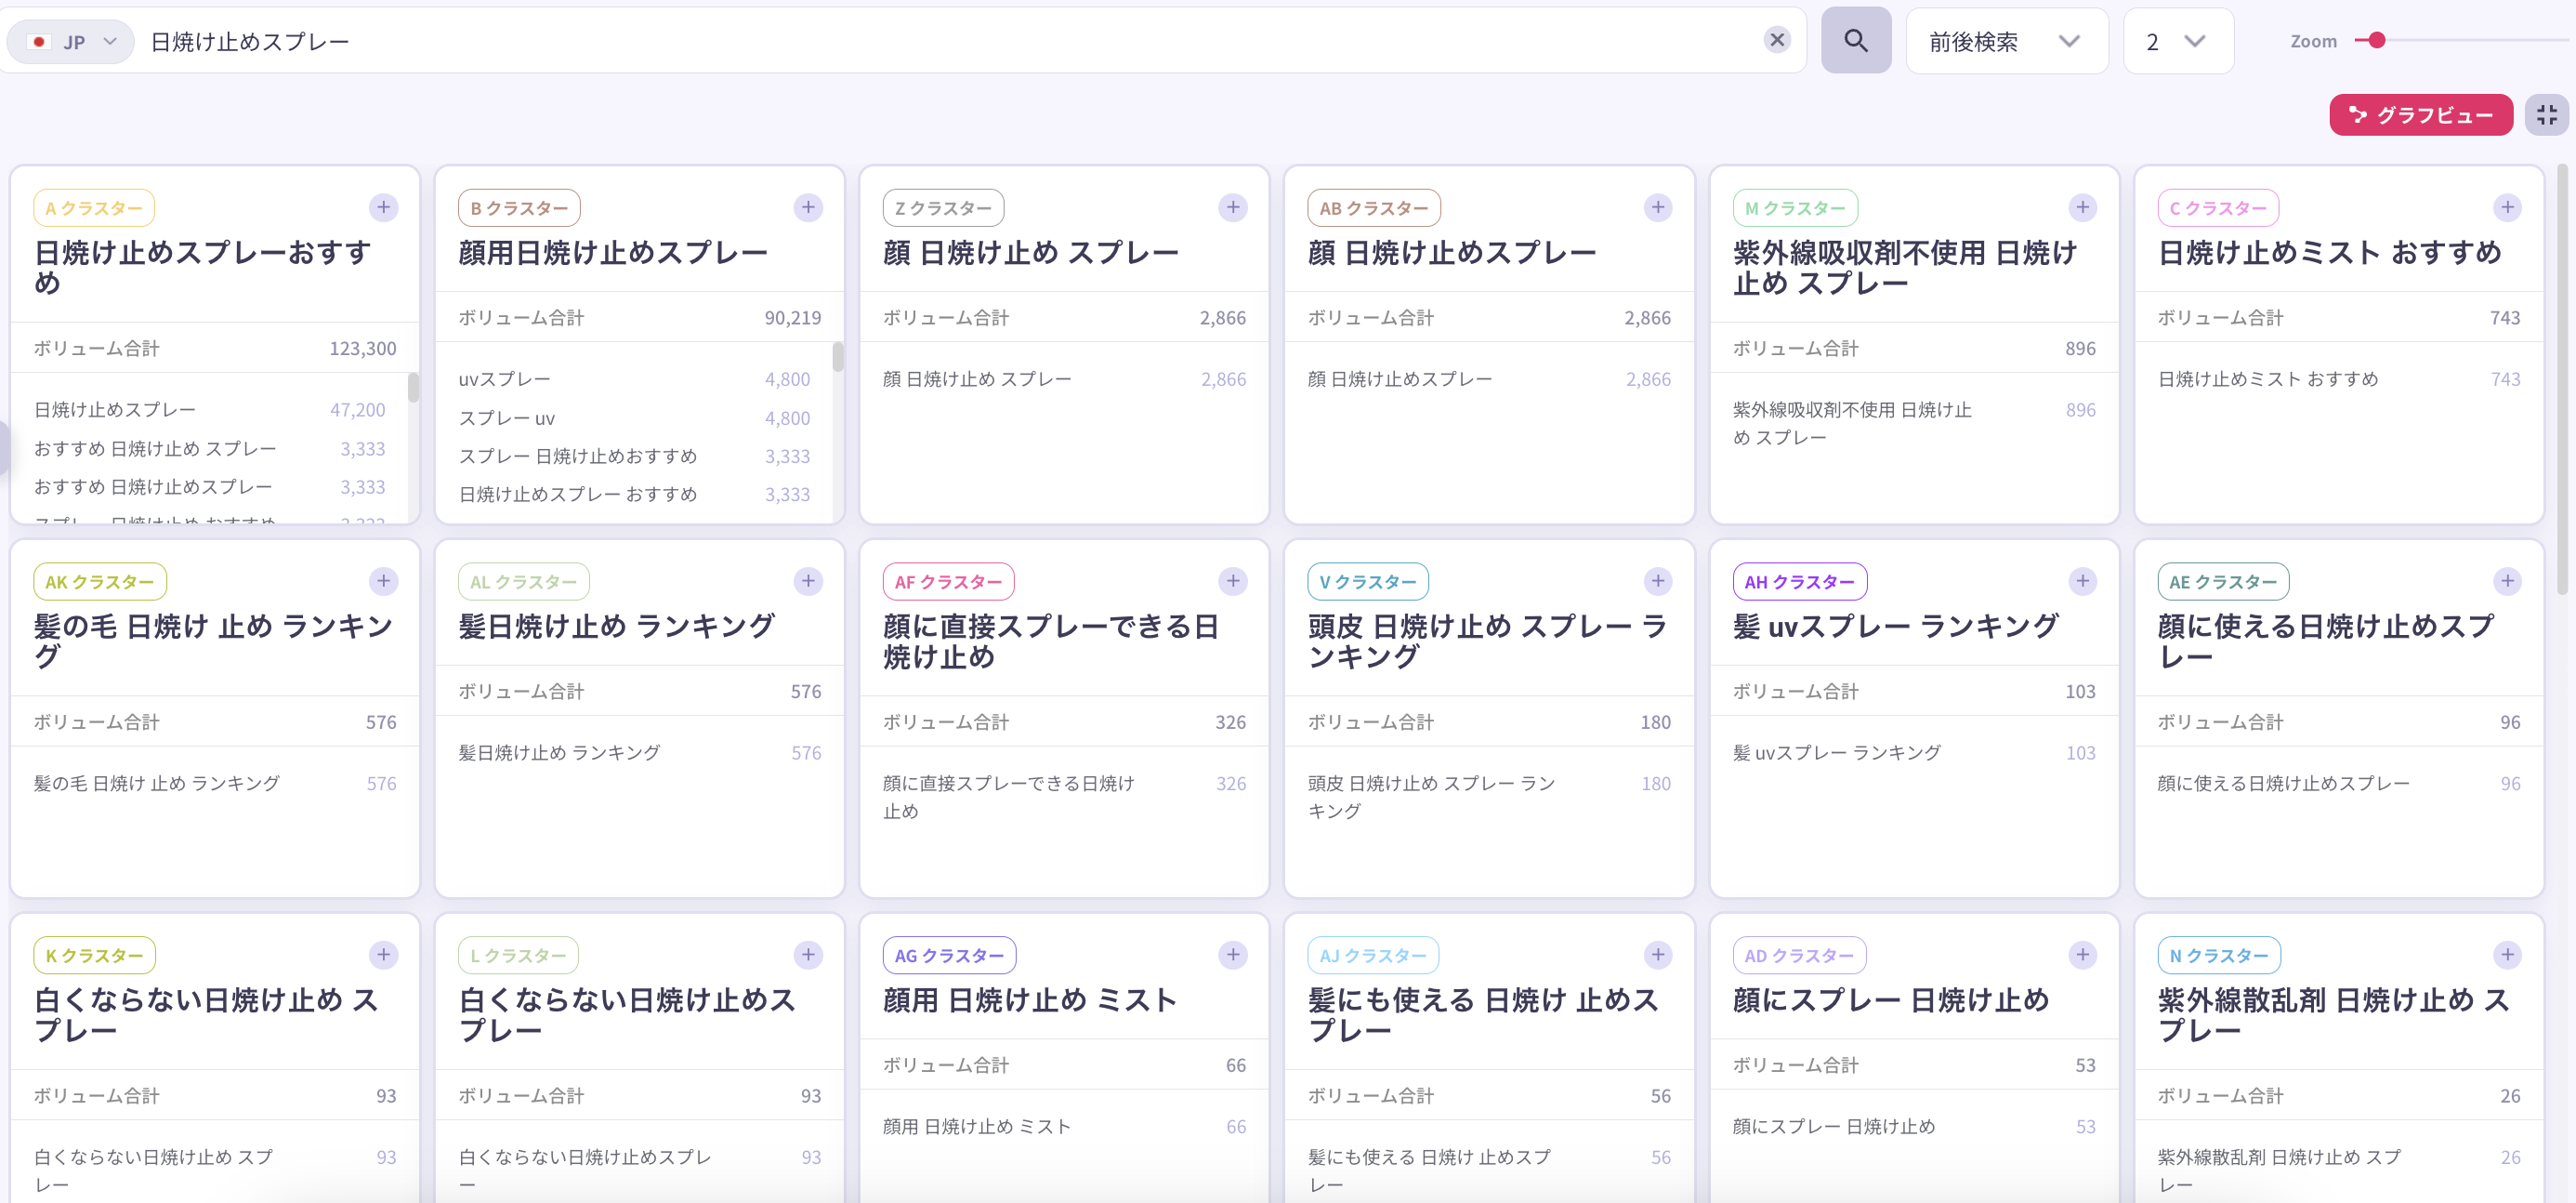The height and width of the screenshot is (1203, 2576).
Task: Click scrollbar in A クラスター keyword list
Action: (413, 388)
